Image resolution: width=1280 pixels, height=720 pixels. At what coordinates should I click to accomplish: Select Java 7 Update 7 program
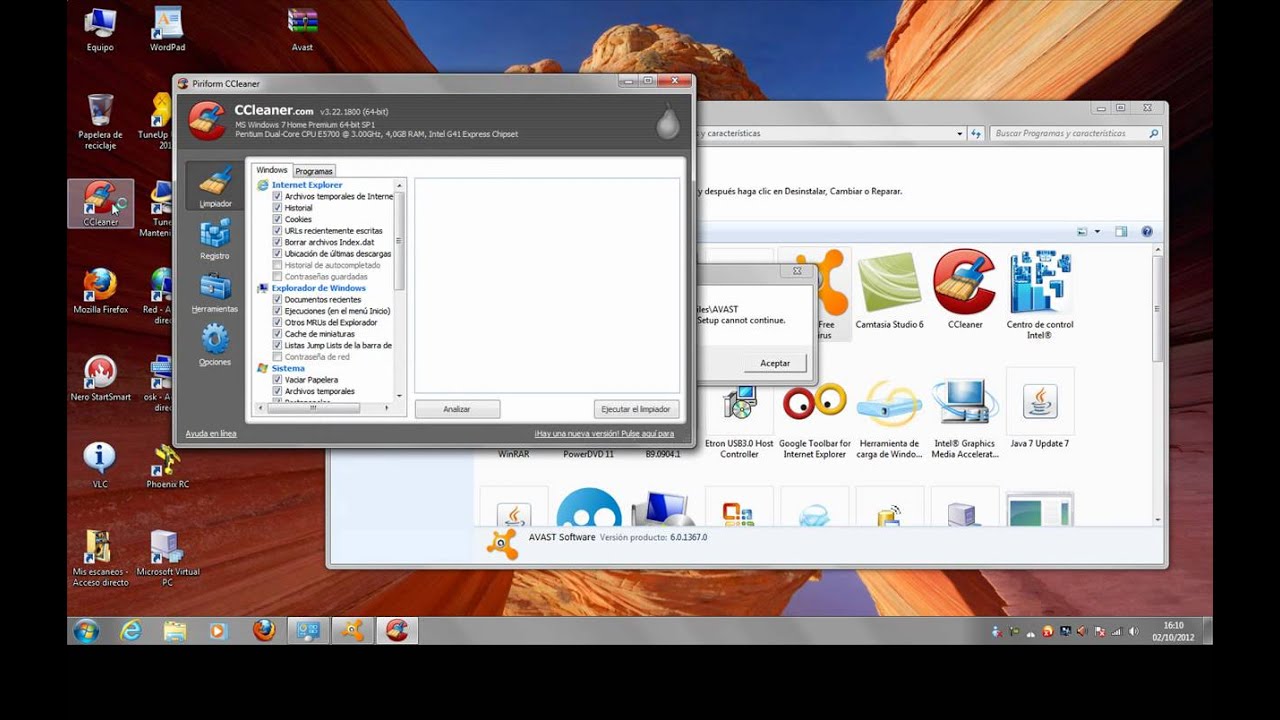(1040, 408)
